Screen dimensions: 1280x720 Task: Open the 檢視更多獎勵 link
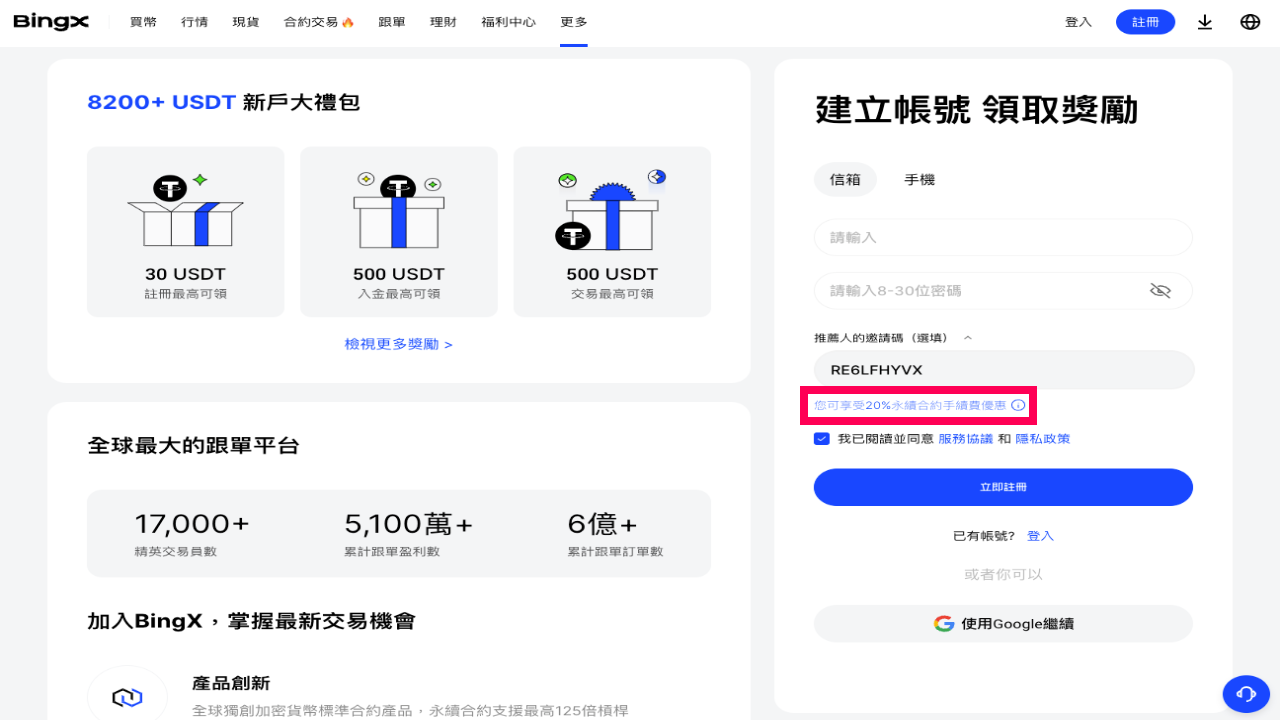point(398,343)
